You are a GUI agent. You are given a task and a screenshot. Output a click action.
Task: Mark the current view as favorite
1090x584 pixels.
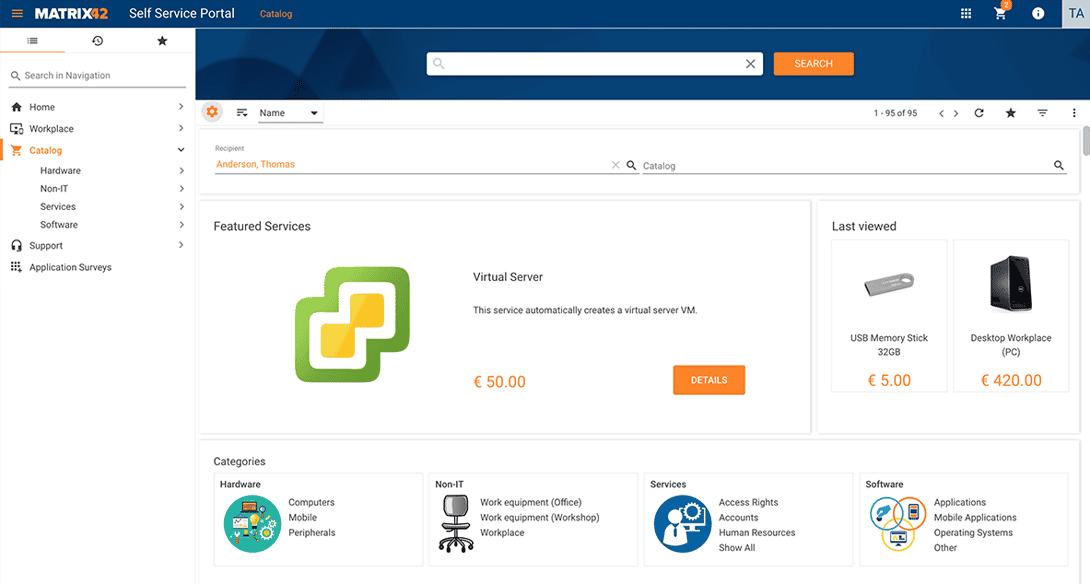[1010, 113]
